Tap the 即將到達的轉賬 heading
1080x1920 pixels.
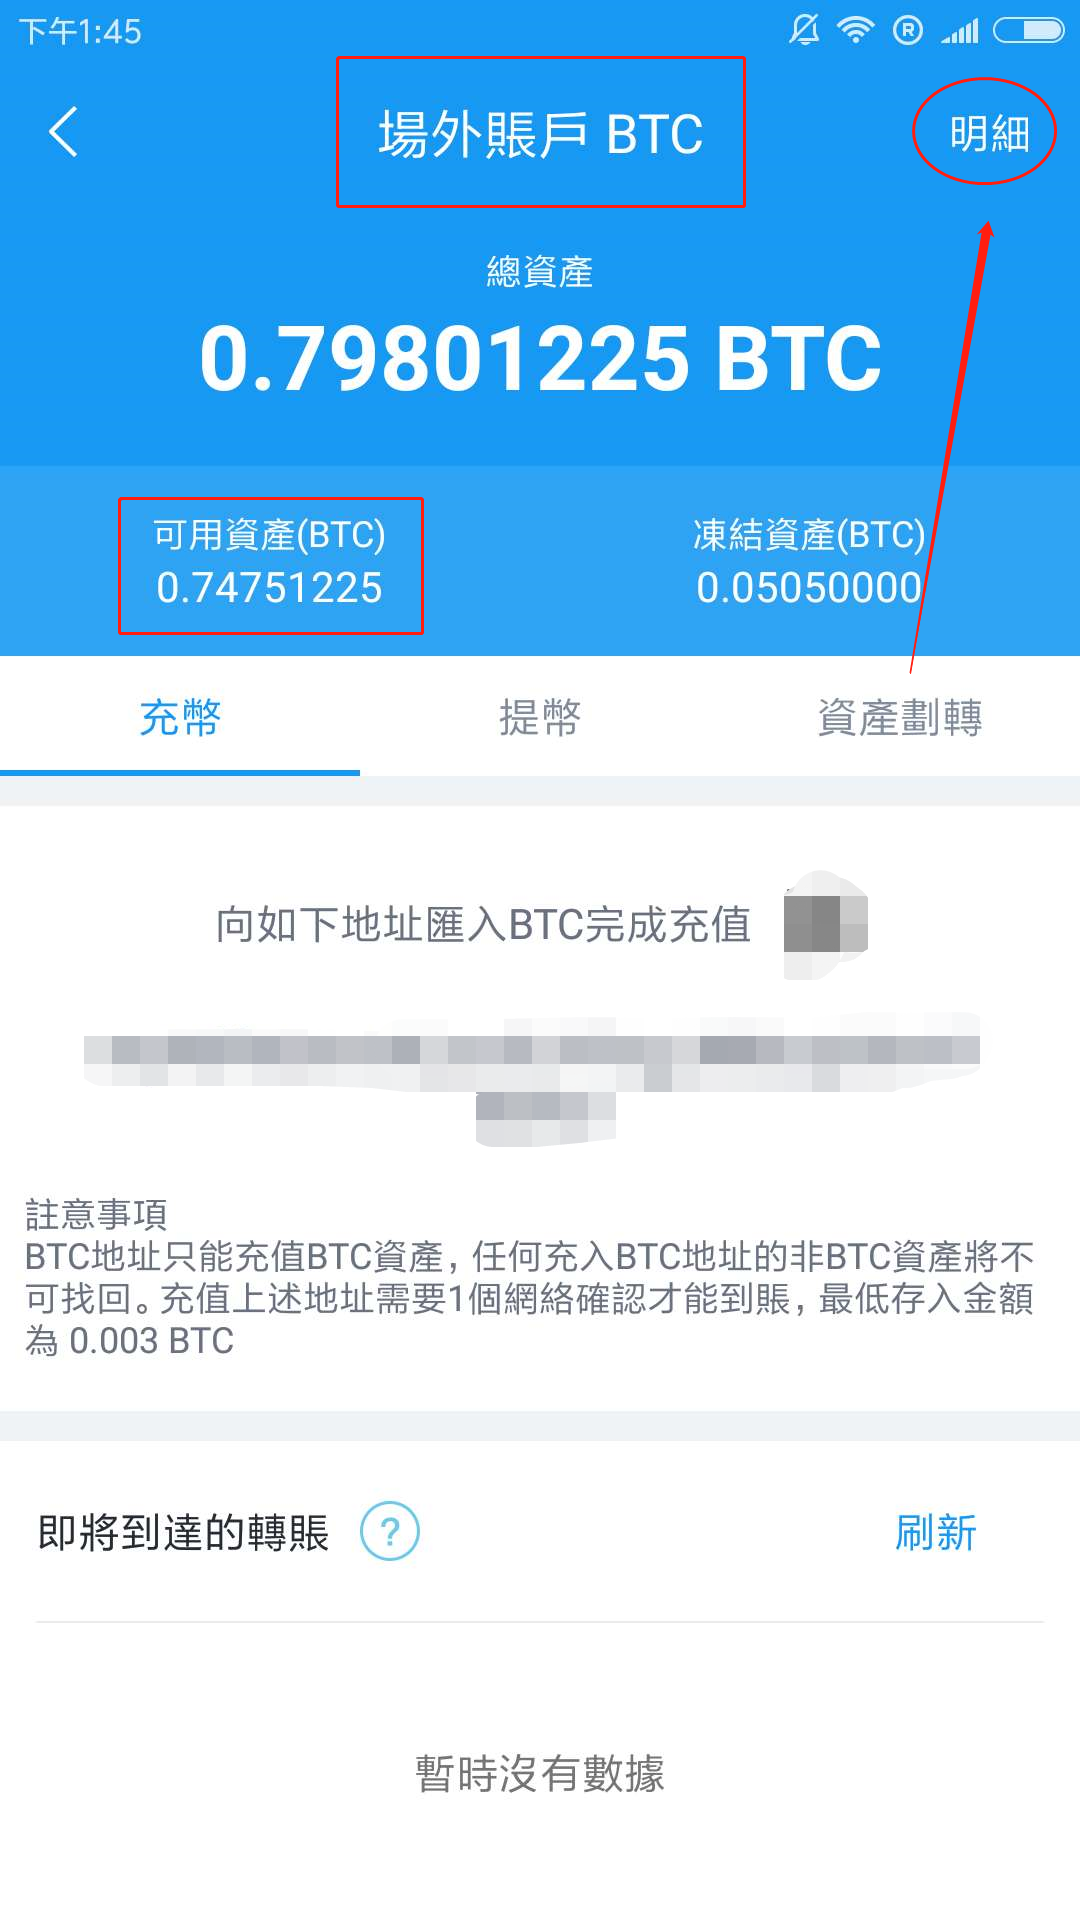pyautogui.click(x=183, y=1532)
